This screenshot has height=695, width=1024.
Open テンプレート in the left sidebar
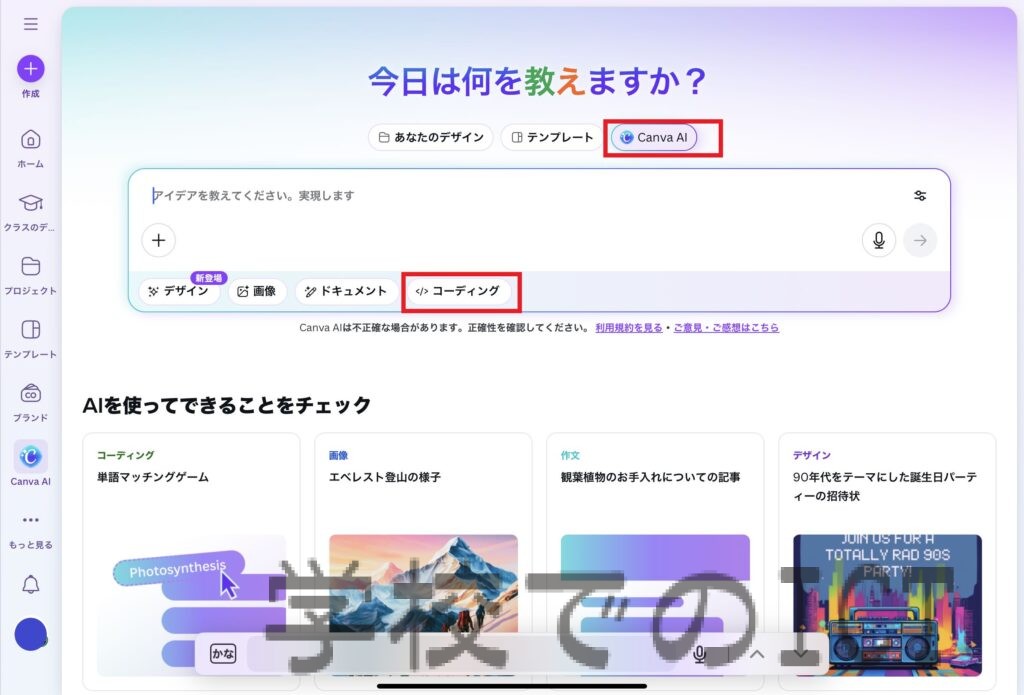pos(31,331)
